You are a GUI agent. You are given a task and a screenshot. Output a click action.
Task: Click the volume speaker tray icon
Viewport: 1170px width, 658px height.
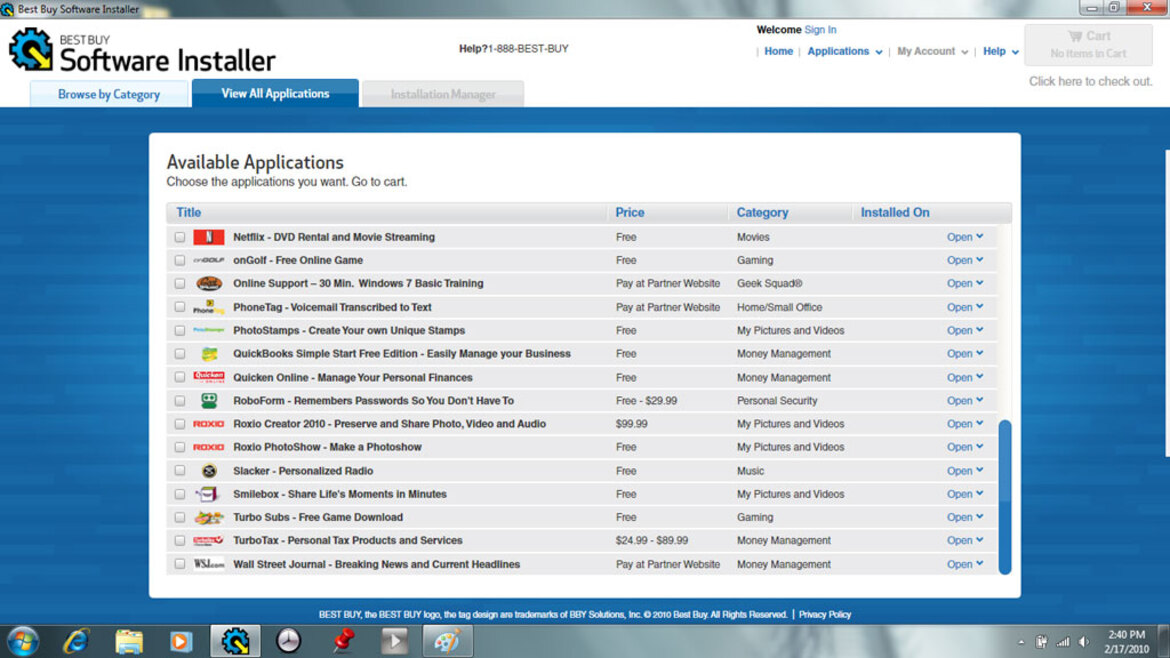point(1084,642)
